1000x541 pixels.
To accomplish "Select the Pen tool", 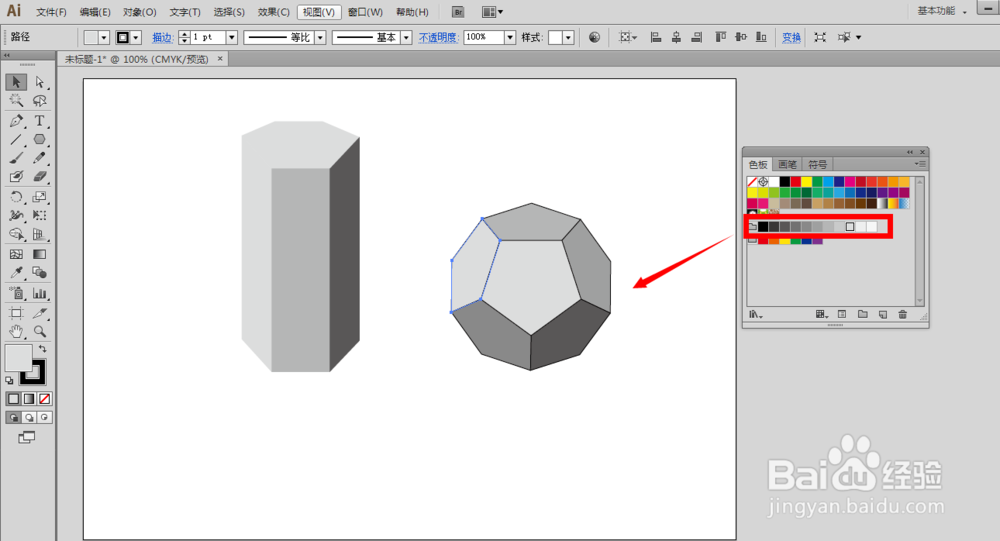I will click(x=16, y=121).
